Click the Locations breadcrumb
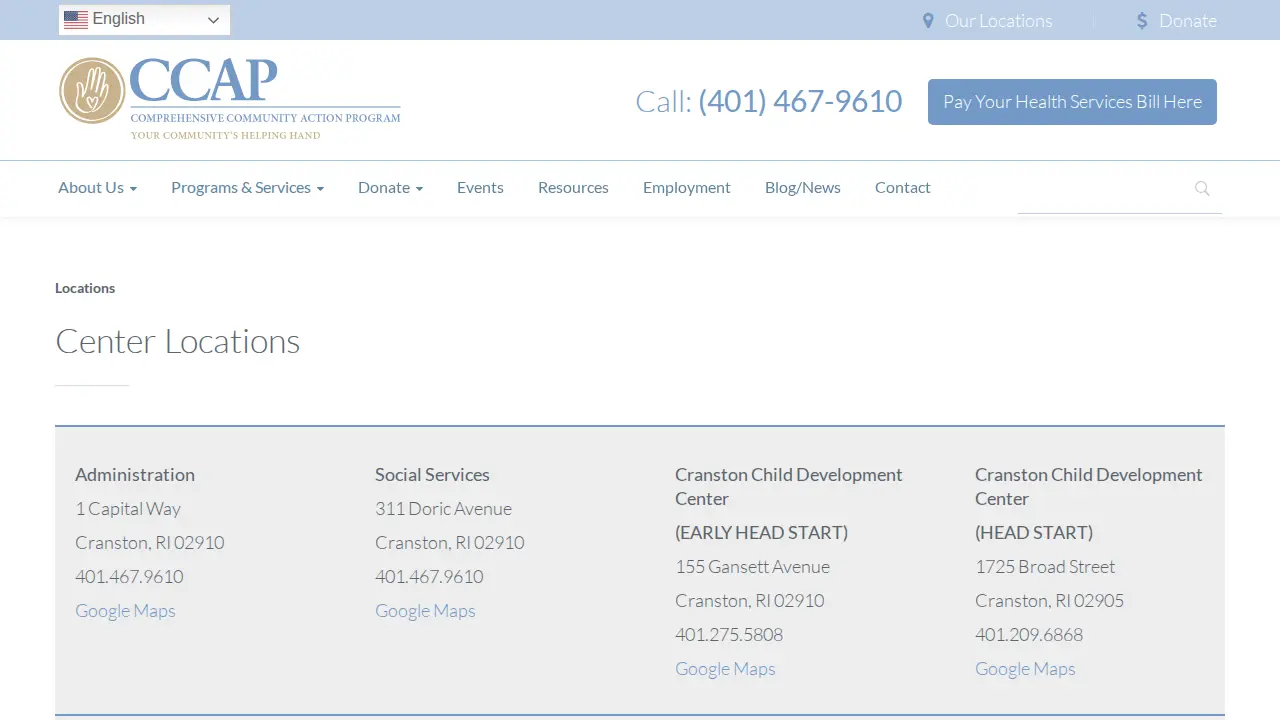The height and width of the screenshot is (720, 1280). [x=85, y=288]
